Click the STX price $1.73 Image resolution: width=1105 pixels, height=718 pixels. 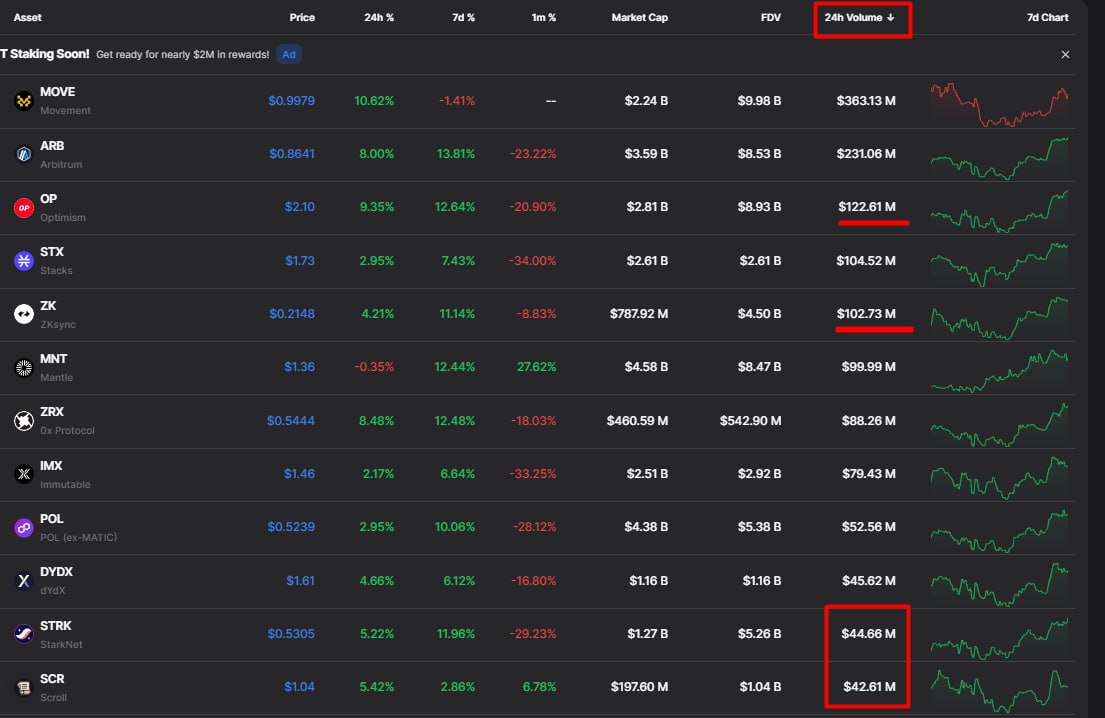[300, 261]
